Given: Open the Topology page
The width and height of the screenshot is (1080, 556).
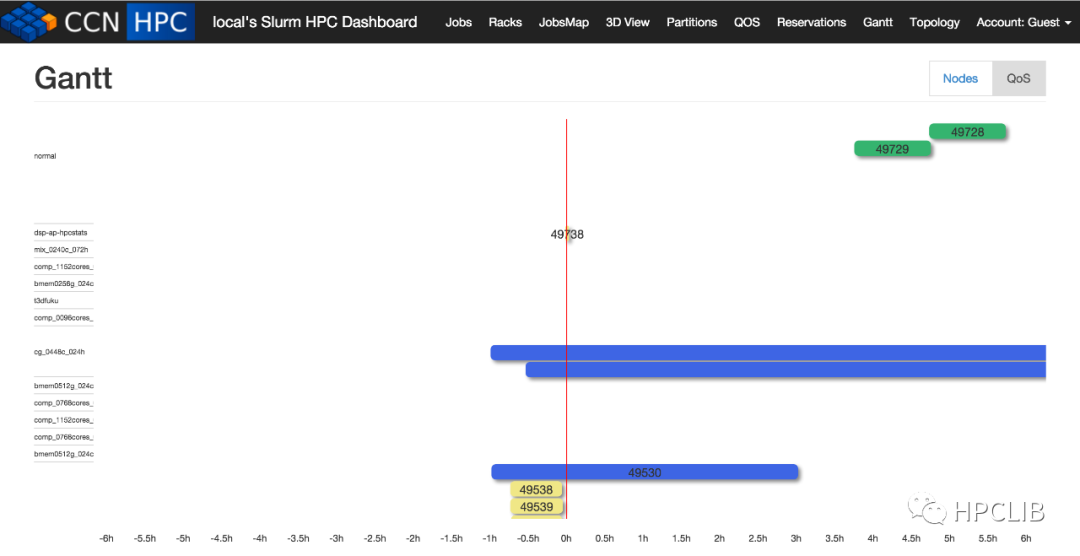Looking at the screenshot, I should (x=934, y=22).
